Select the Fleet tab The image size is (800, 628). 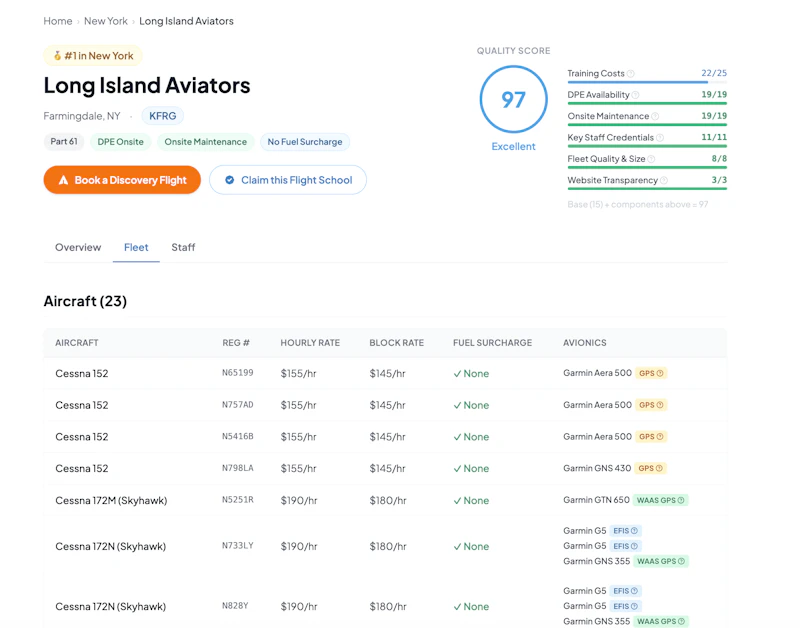[136, 247]
